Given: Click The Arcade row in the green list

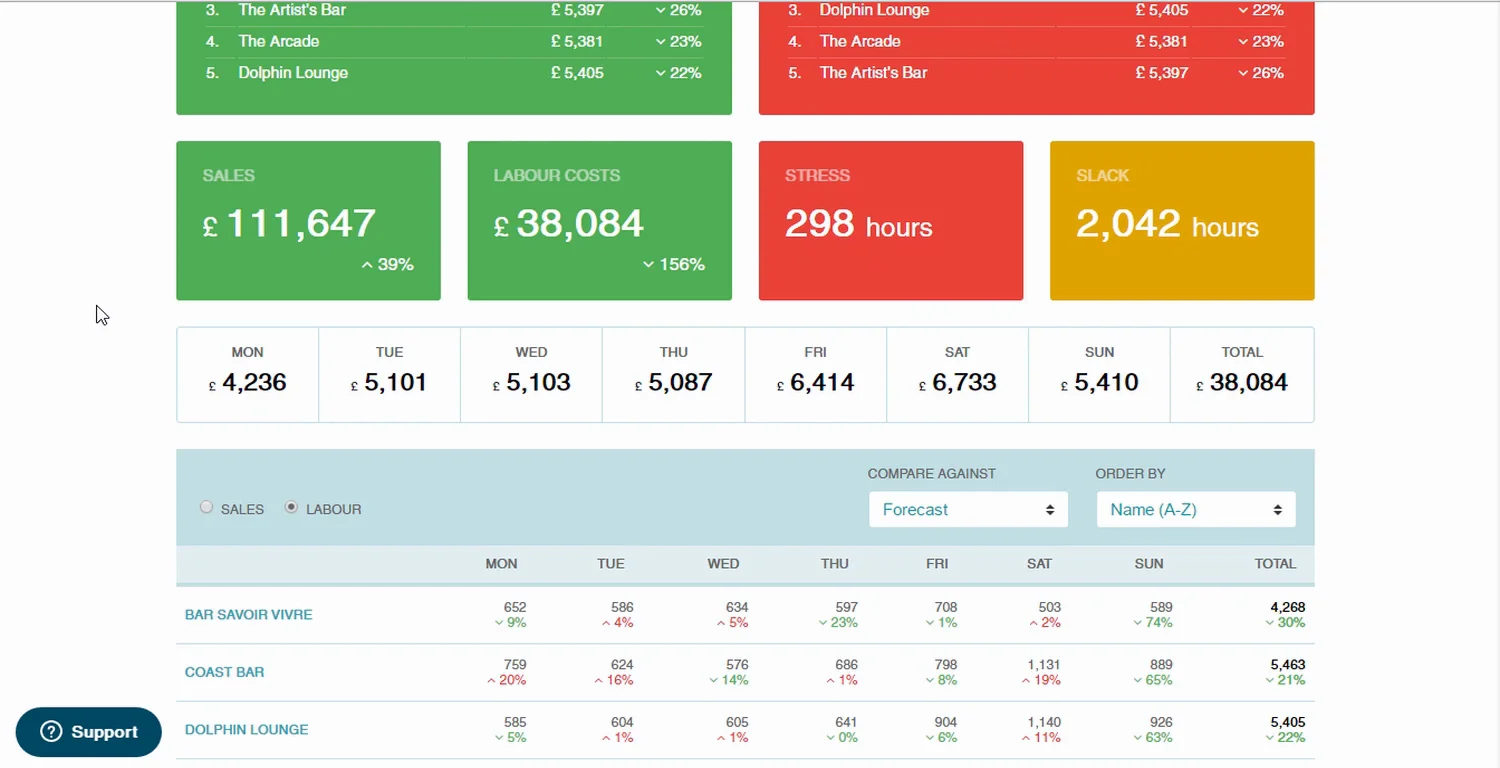Looking at the screenshot, I should point(454,42).
